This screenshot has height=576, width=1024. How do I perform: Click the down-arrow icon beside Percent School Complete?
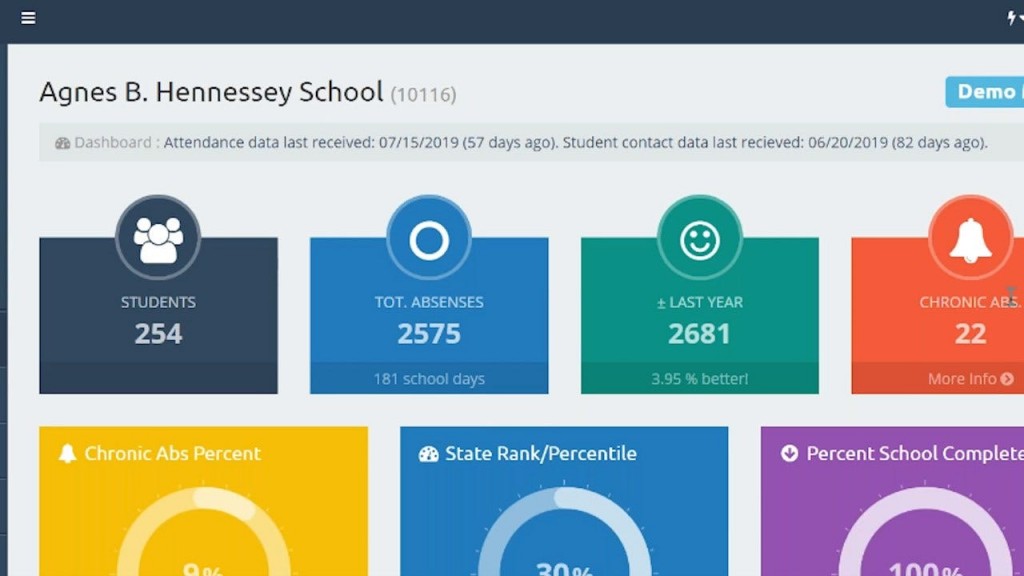click(x=790, y=454)
